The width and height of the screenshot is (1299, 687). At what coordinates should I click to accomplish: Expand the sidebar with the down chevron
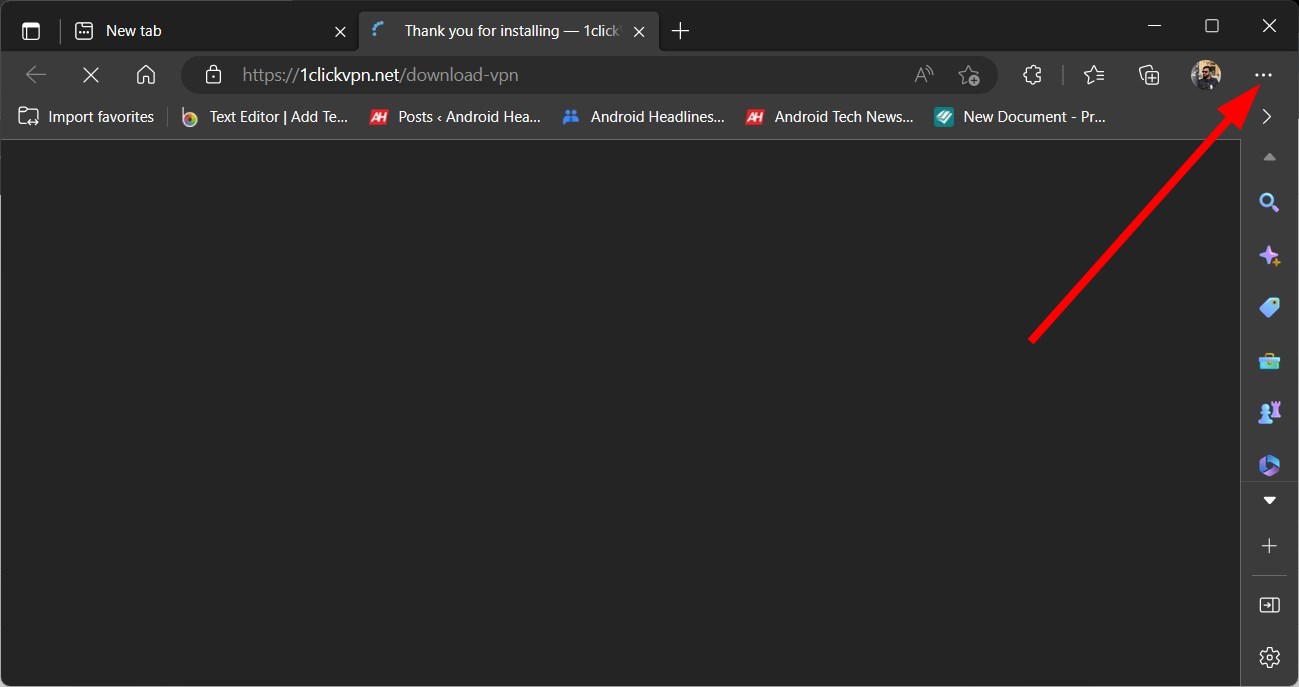click(x=1269, y=499)
